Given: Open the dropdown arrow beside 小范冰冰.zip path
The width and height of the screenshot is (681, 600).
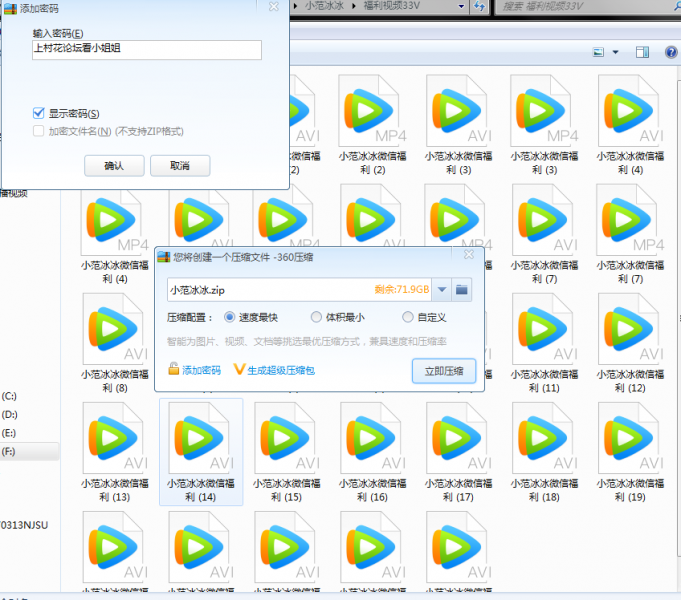Looking at the screenshot, I should click(442, 289).
